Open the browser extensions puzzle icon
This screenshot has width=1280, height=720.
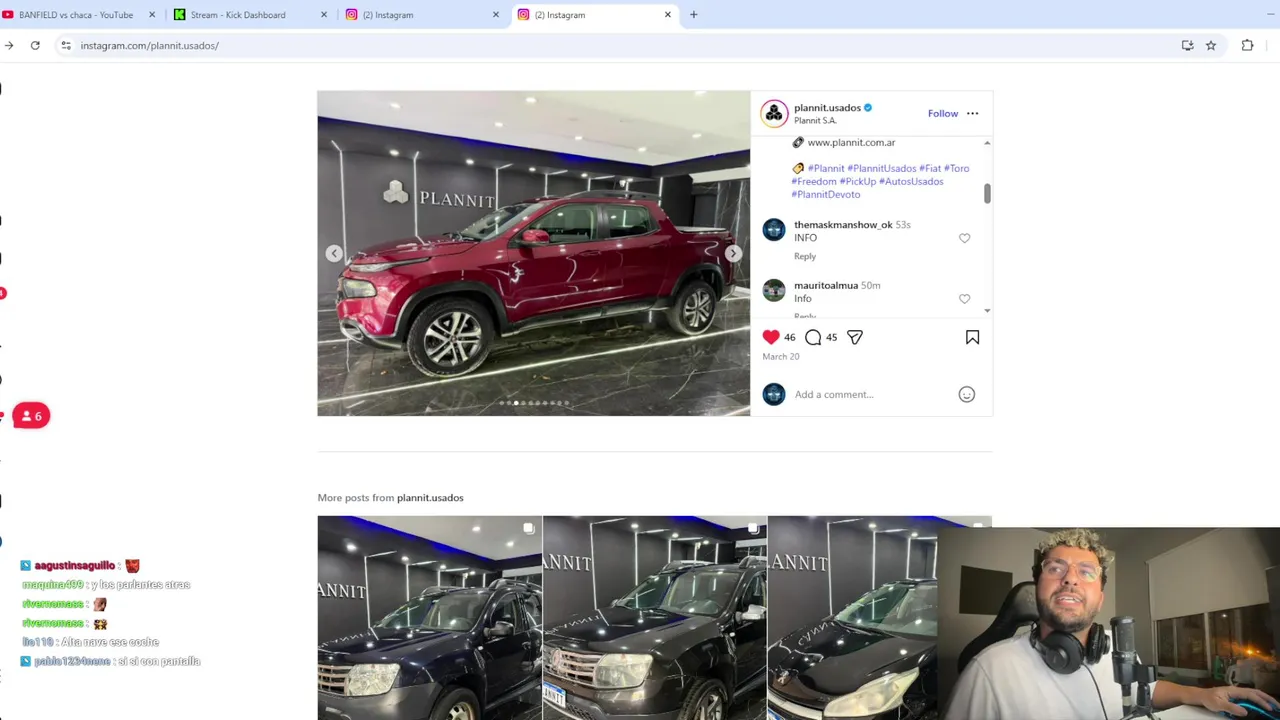click(x=1247, y=45)
